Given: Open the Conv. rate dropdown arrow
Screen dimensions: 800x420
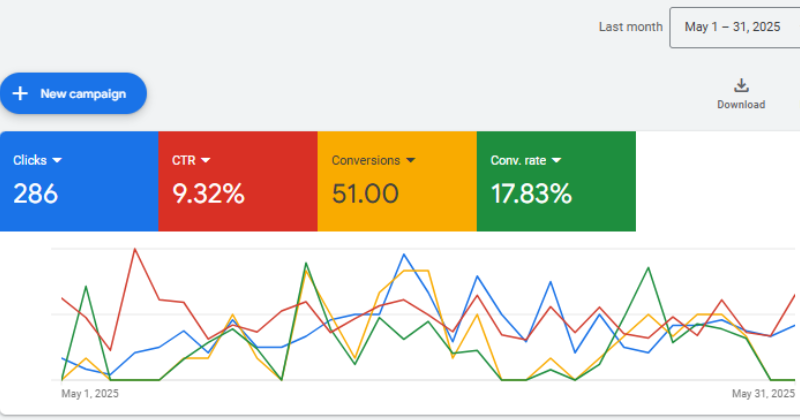Looking at the screenshot, I should 556,160.
